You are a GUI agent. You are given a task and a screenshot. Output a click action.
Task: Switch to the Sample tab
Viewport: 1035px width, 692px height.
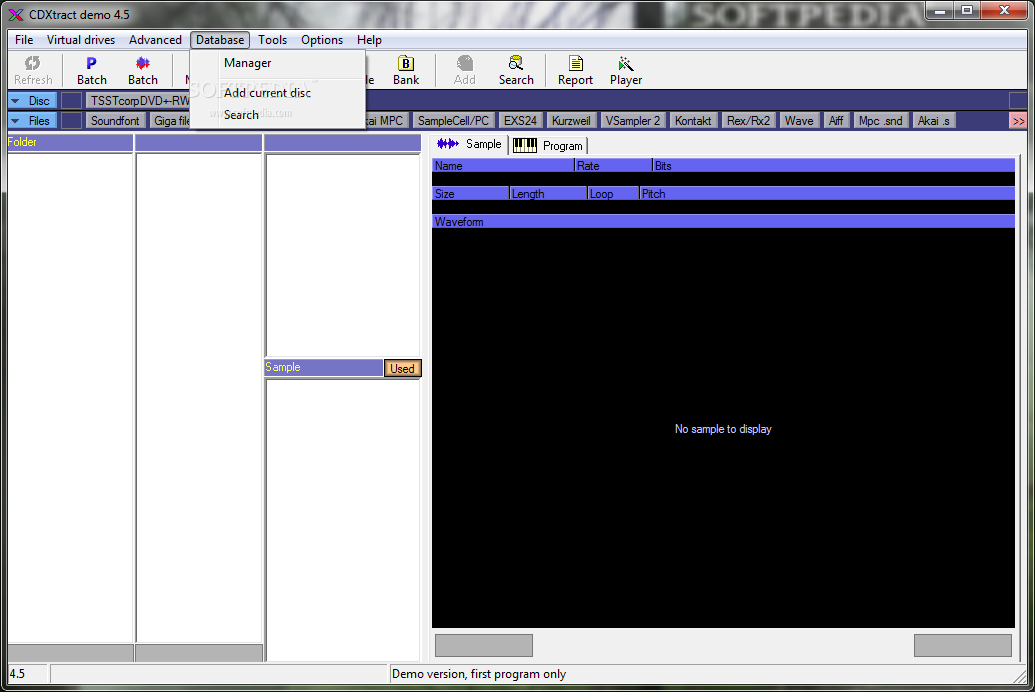(x=469, y=144)
